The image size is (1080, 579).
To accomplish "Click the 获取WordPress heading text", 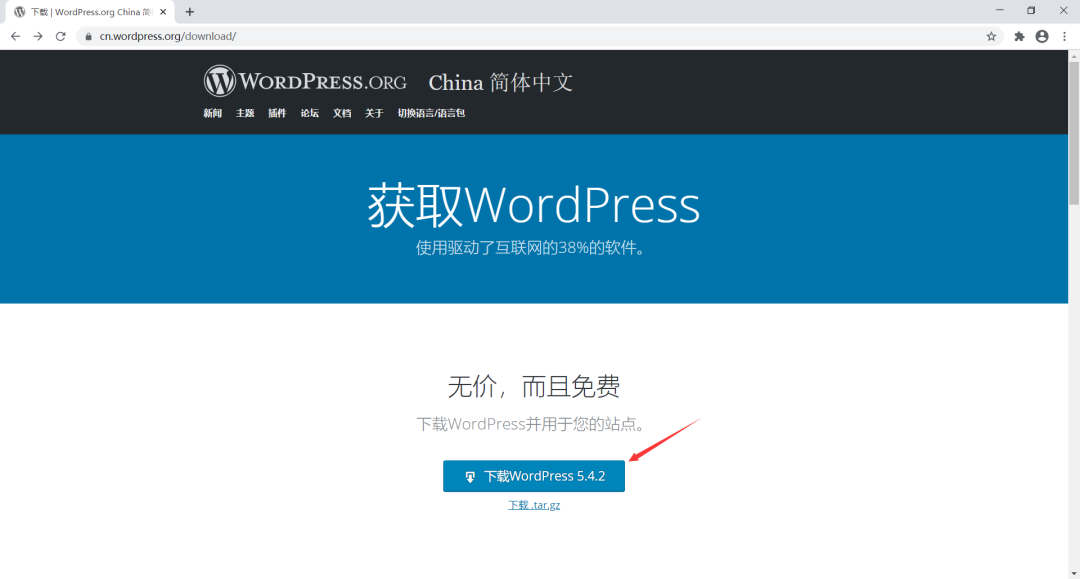I will coord(534,205).
